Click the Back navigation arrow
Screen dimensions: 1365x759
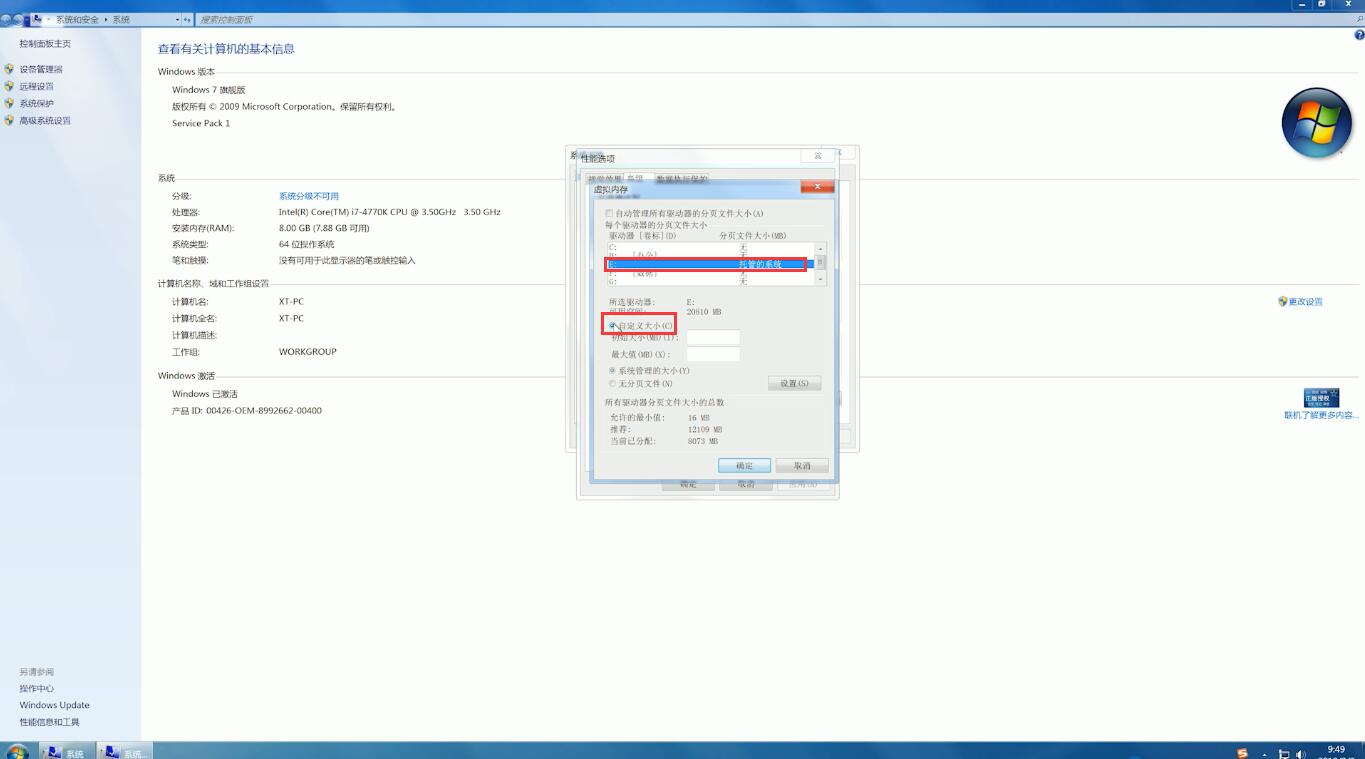6,19
